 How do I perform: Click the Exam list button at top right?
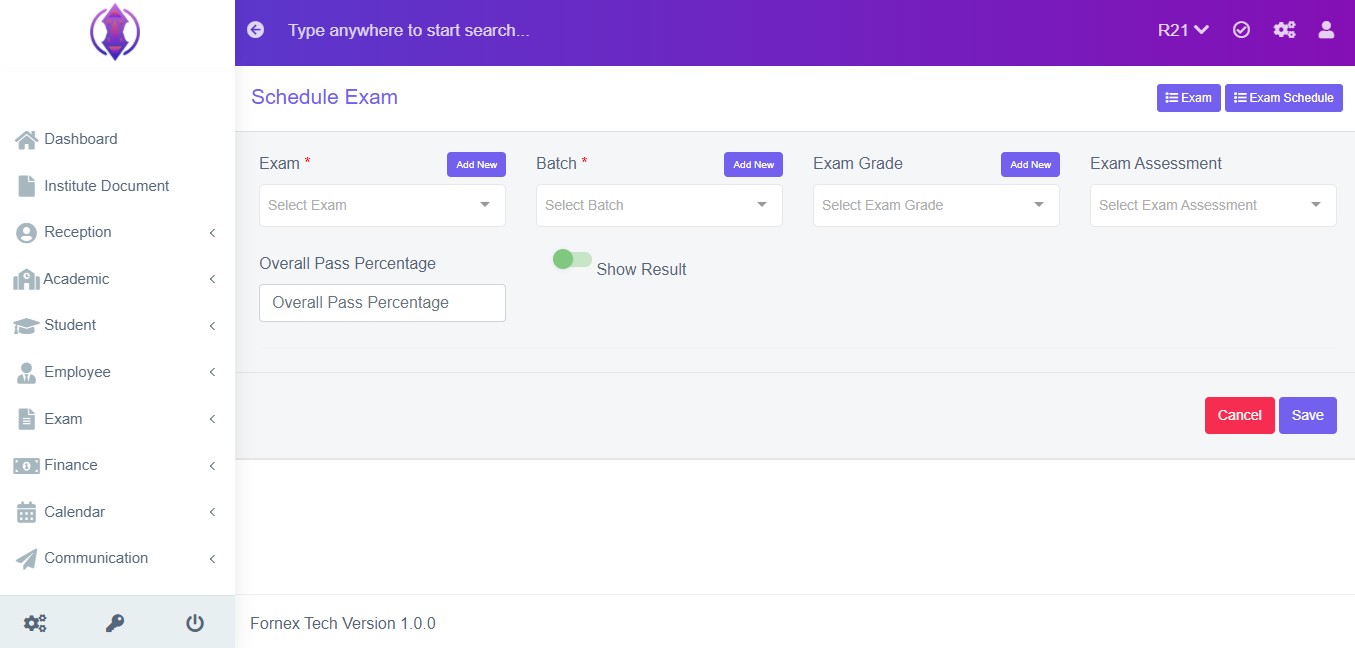point(1188,98)
